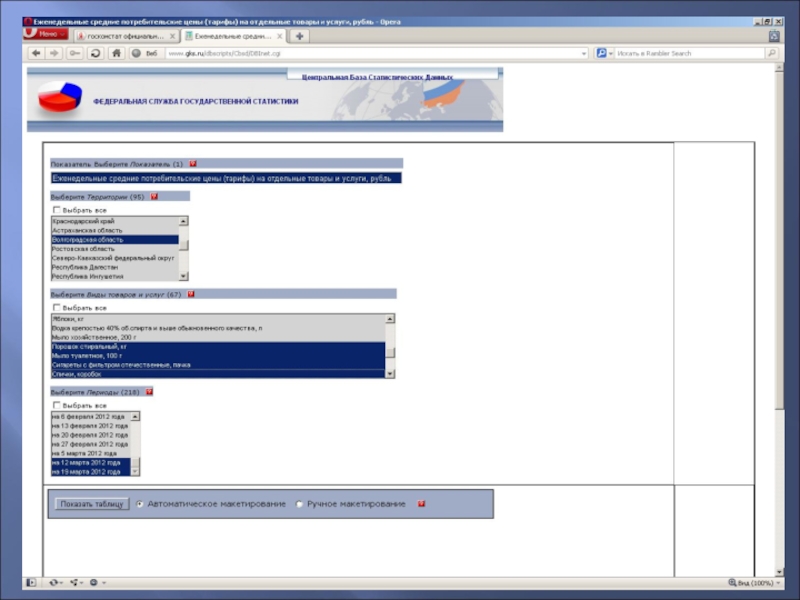Open the zoom 'Вид (100%)' control
800x600 pixels.
(x=754, y=583)
